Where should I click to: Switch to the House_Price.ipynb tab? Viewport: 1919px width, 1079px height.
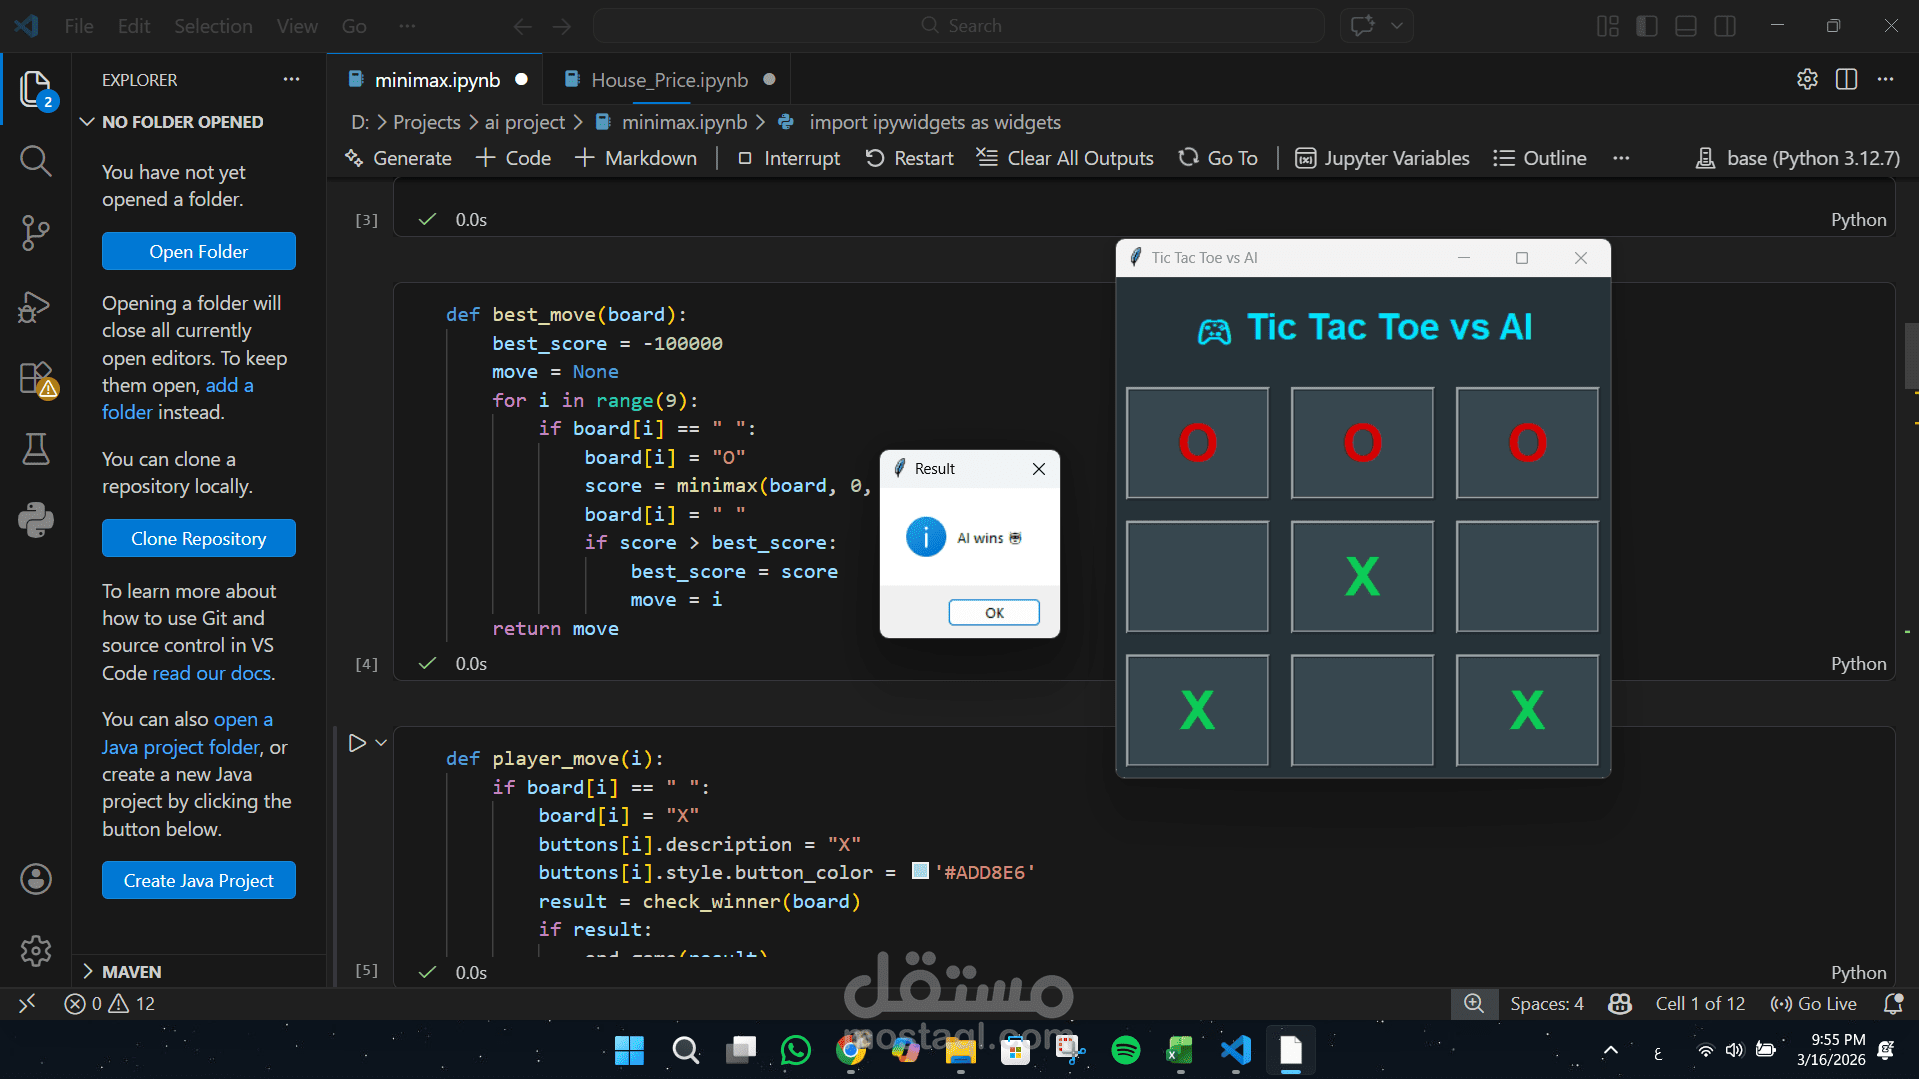pyautogui.click(x=667, y=79)
